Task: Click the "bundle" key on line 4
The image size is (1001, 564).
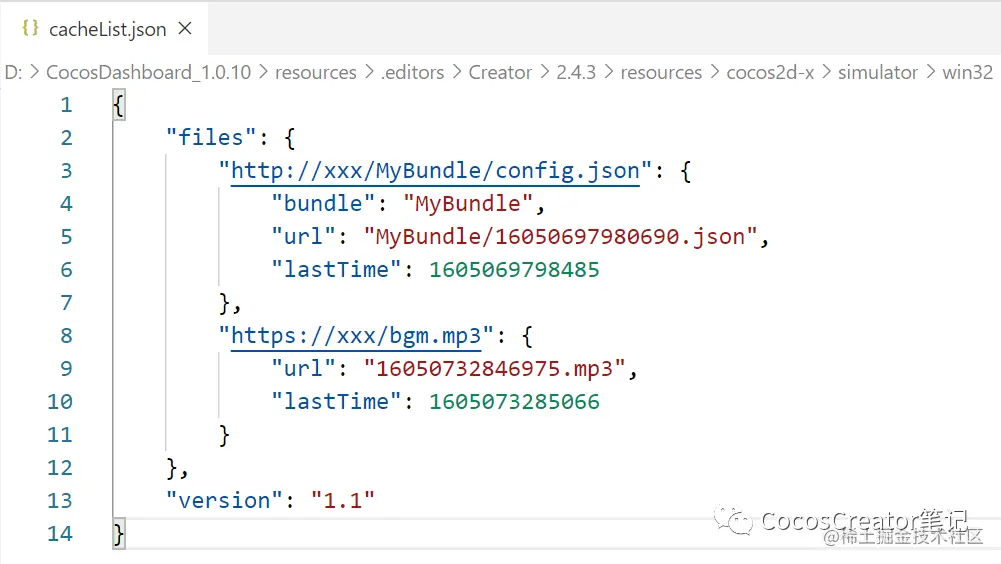Action: [x=323, y=204]
